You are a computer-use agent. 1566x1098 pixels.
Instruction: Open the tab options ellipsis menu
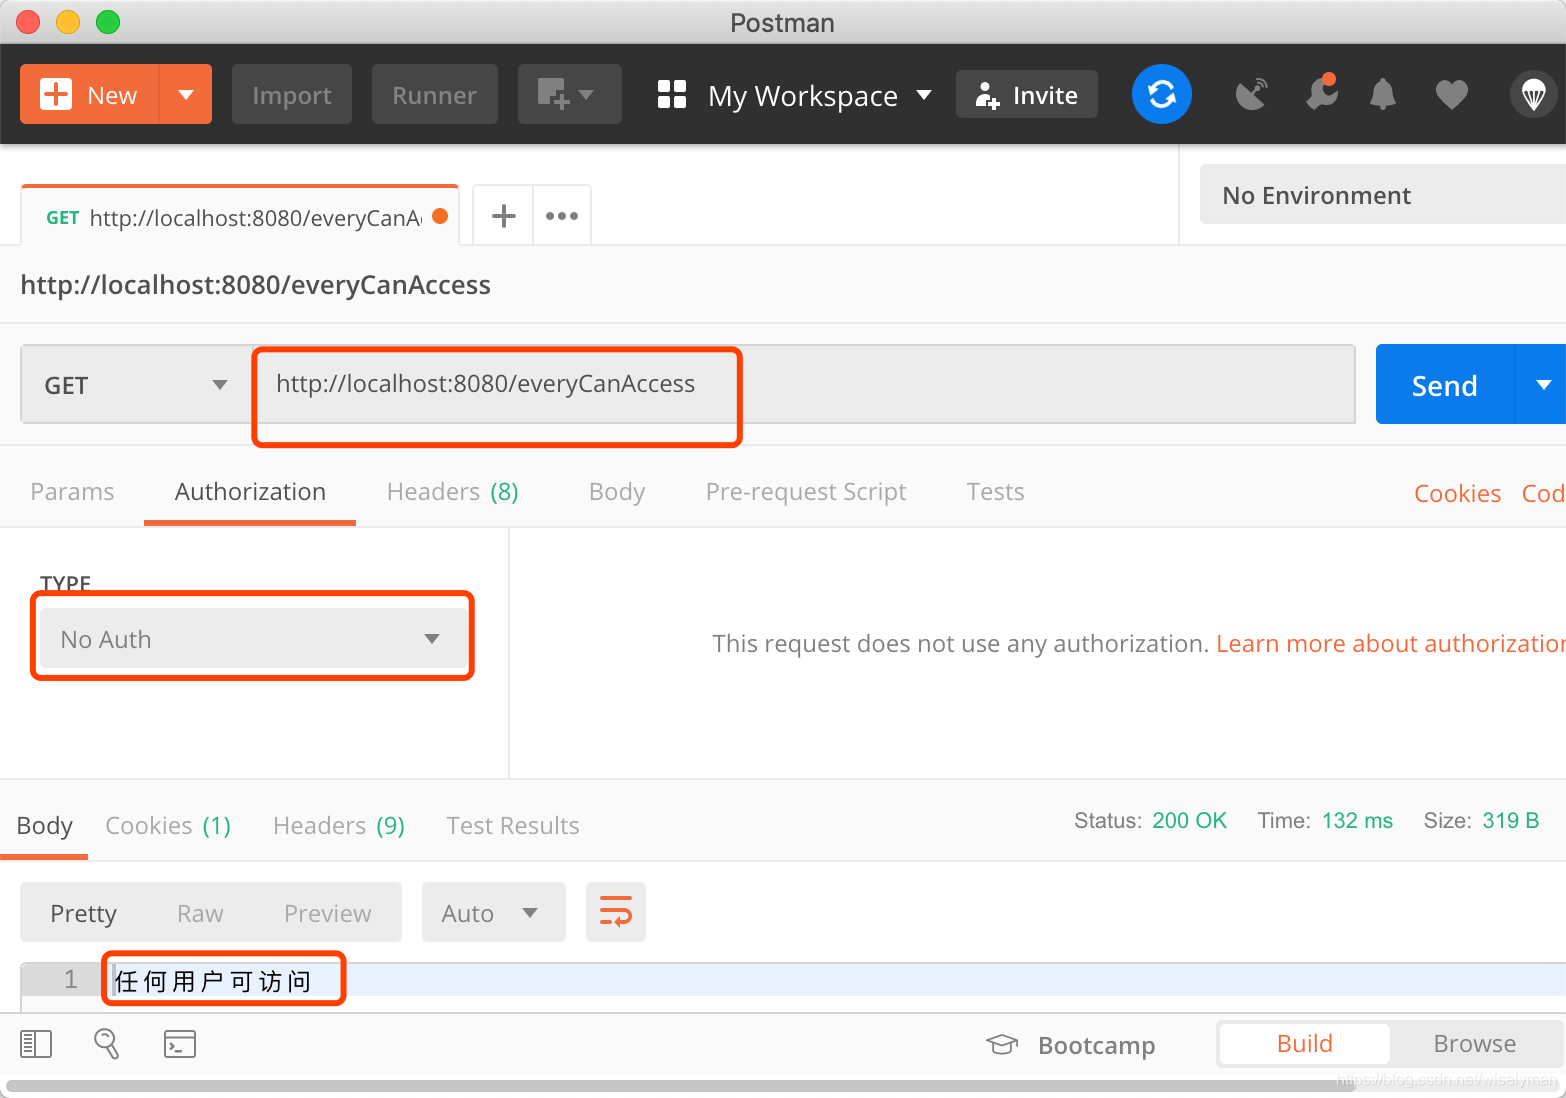pyautogui.click(x=562, y=216)
